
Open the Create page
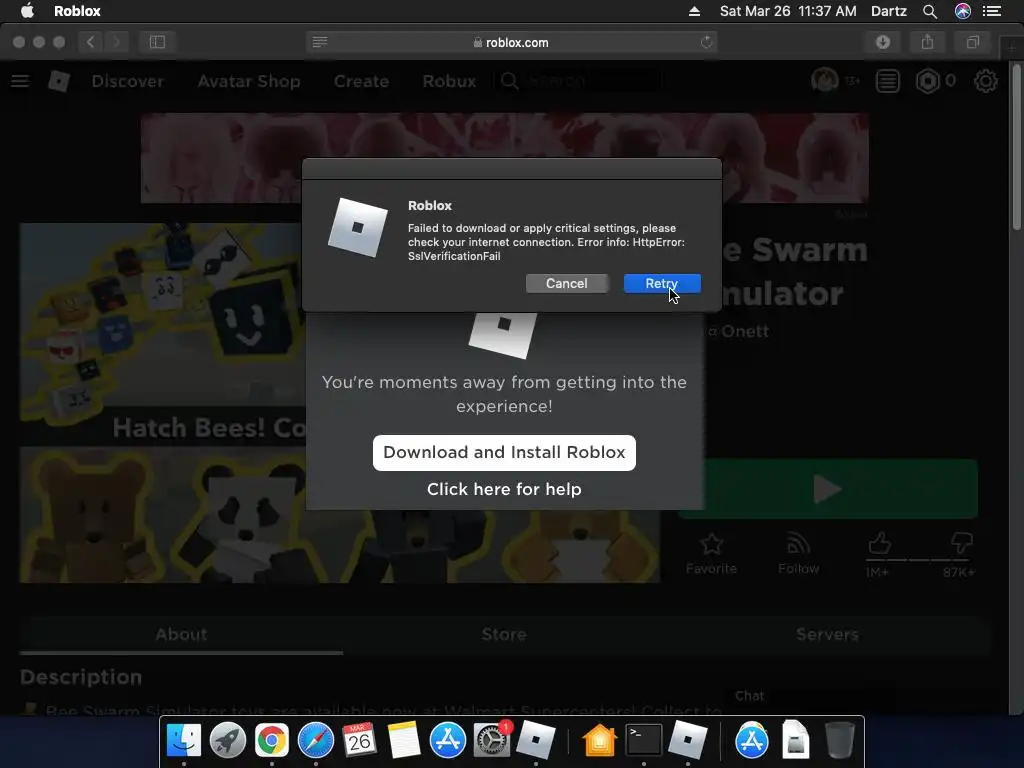tap(361, 81)
